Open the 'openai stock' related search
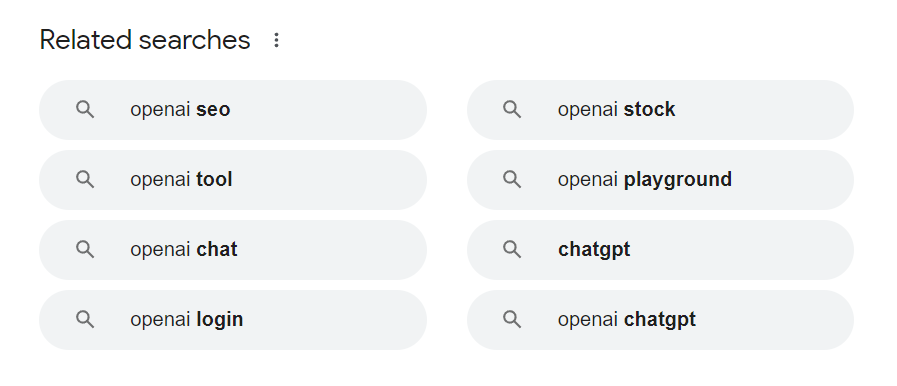The width and height of the screenshot is (897, 386). pos(660,110)
